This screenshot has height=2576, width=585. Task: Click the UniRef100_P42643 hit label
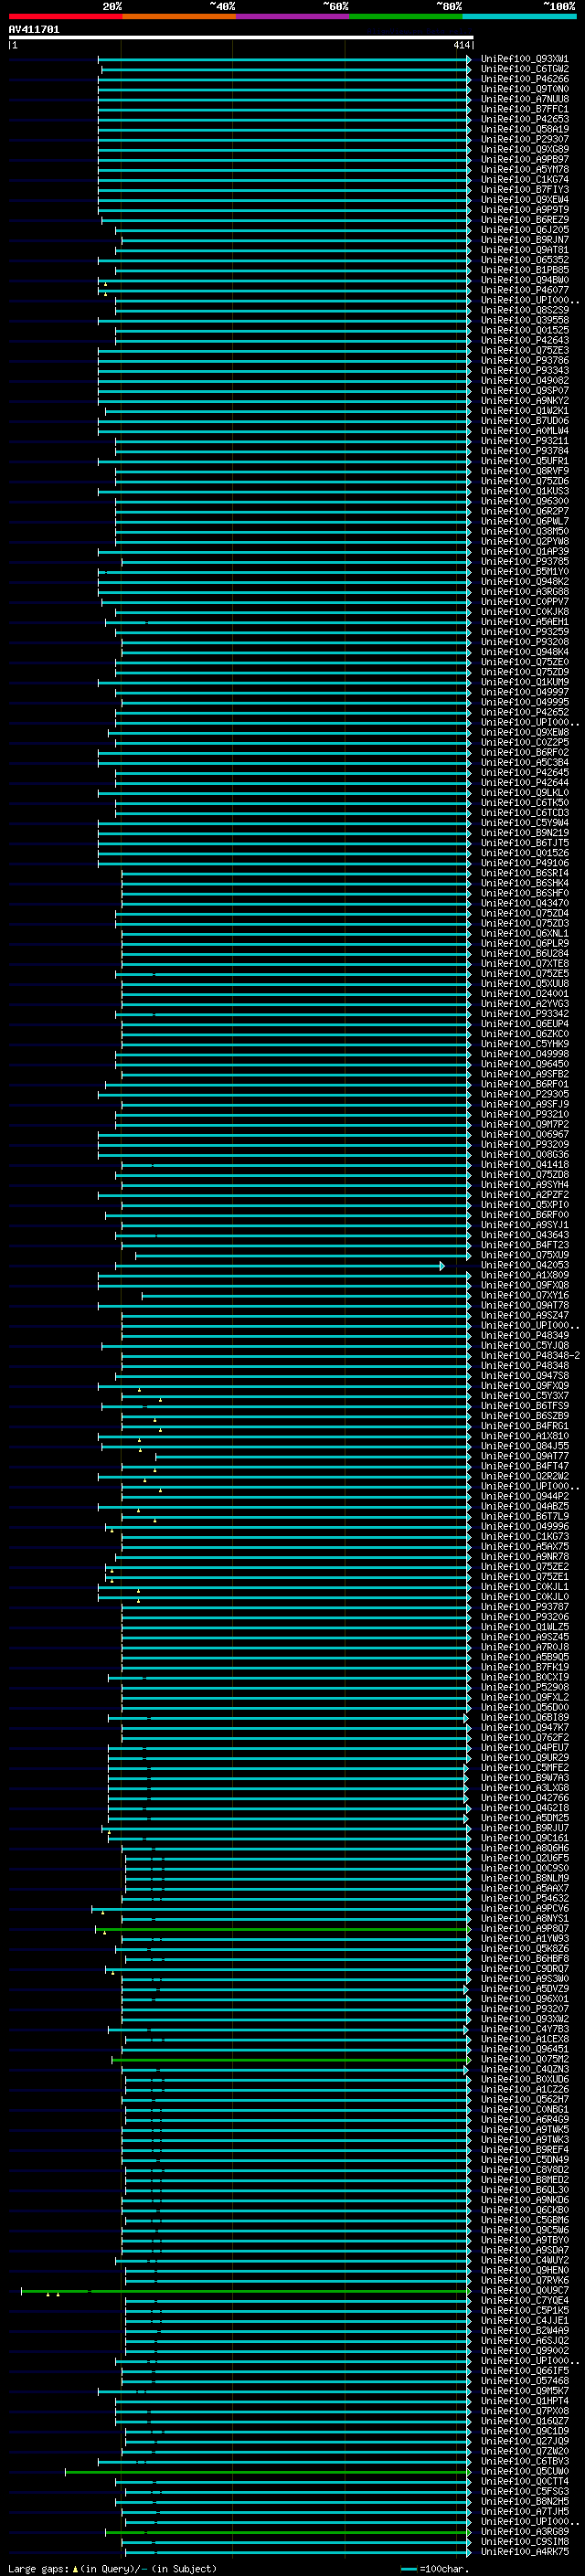pyautogui.click(x=525, y=340)
